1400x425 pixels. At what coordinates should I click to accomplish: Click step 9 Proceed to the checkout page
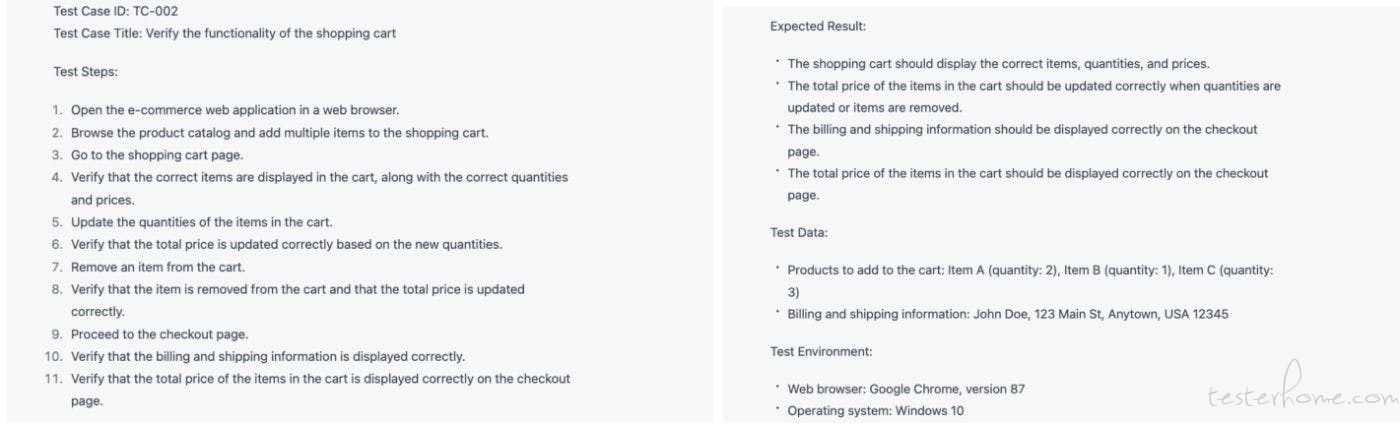150,334
